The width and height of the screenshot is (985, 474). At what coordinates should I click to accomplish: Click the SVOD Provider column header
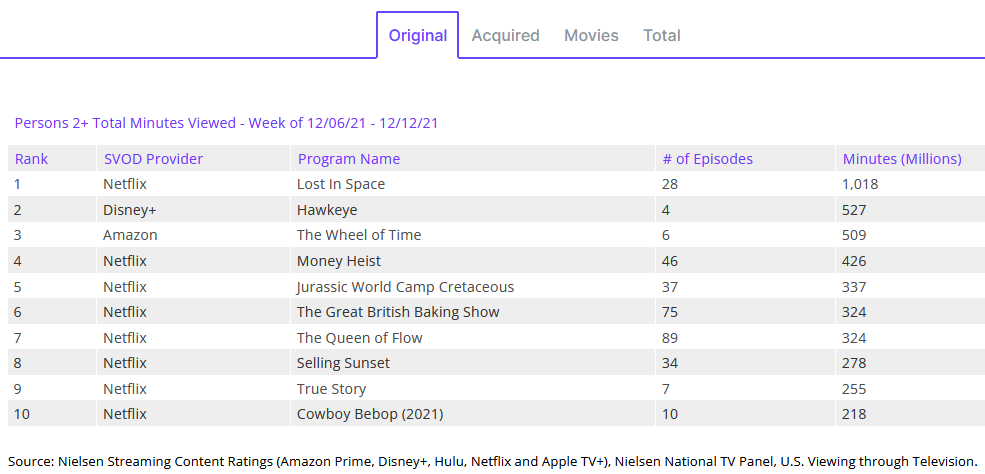click(153, 159)
